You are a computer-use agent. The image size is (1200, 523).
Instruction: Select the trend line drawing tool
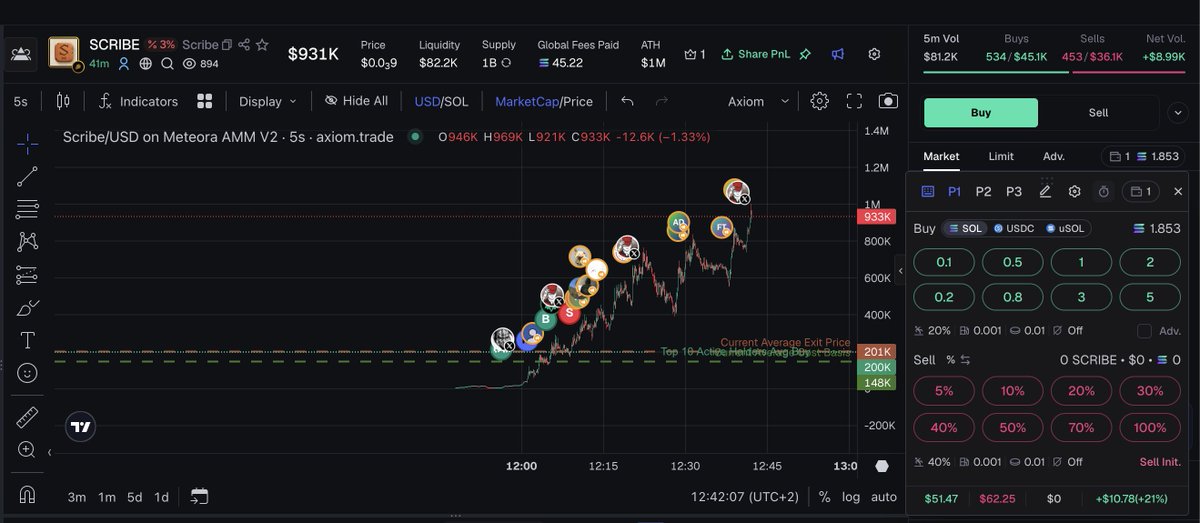(x=27, y=177)
